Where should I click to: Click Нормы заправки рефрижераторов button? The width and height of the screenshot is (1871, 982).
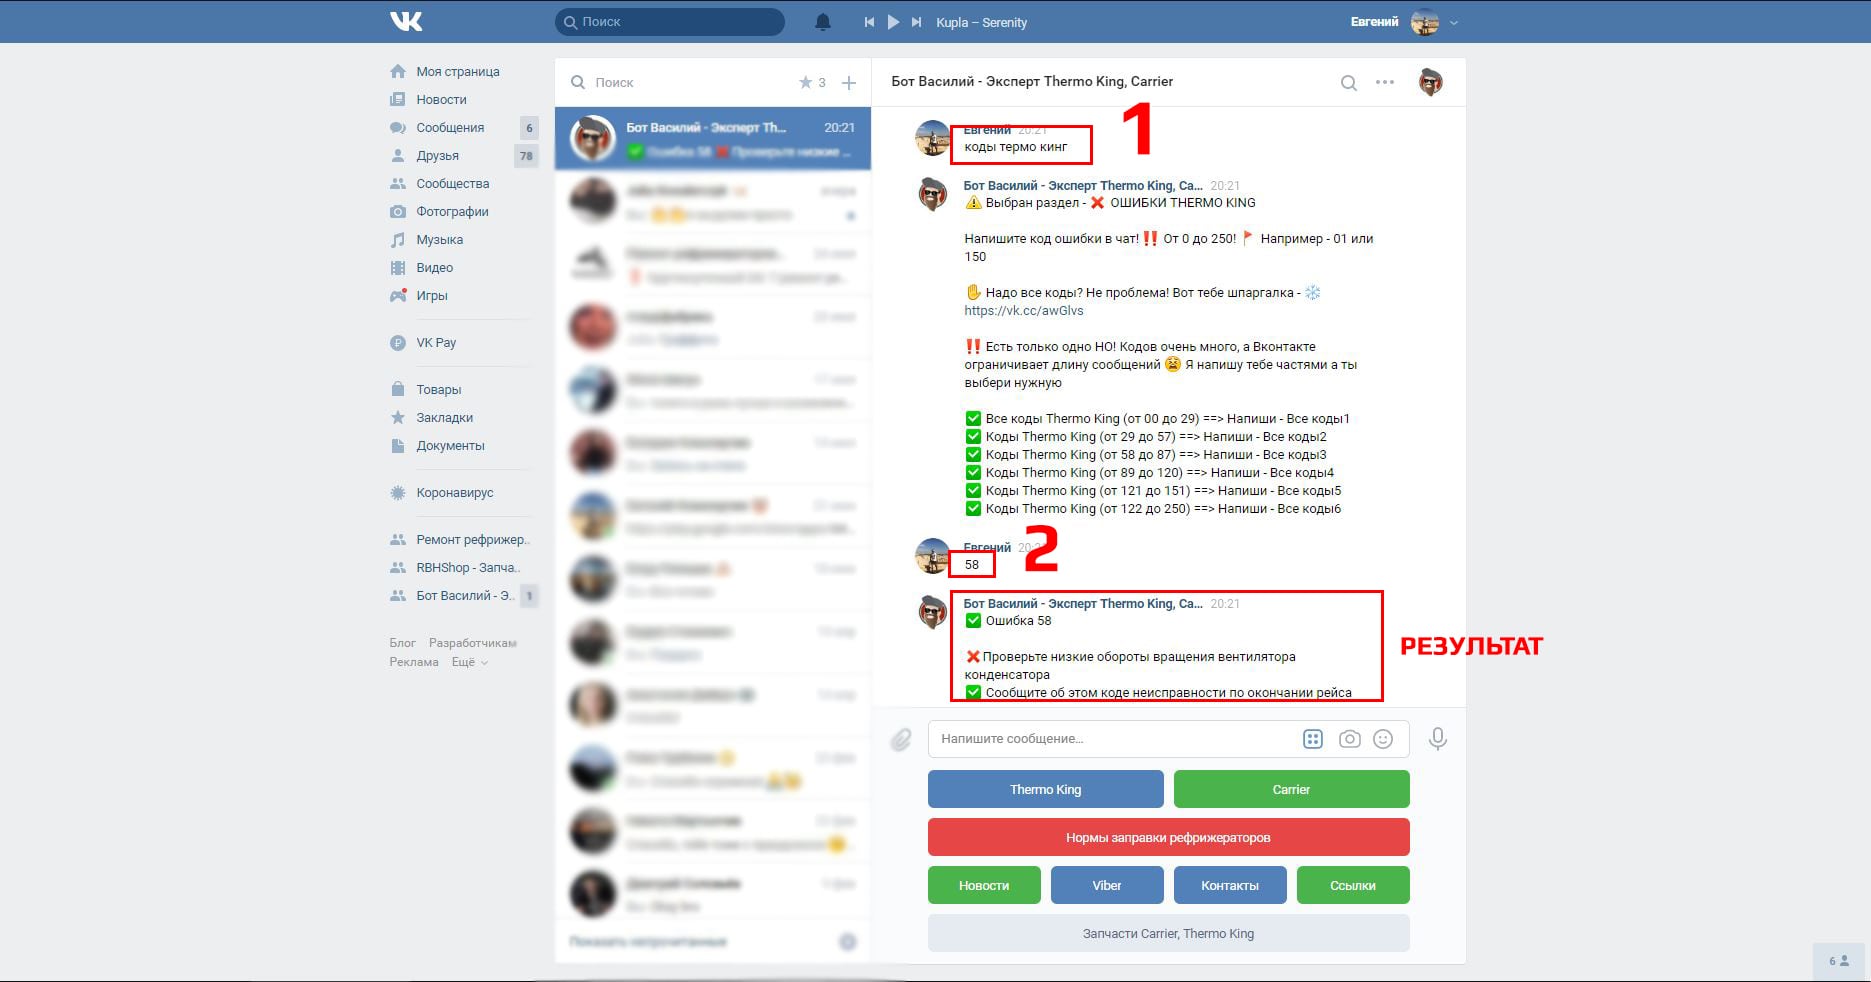[1169, 837]
